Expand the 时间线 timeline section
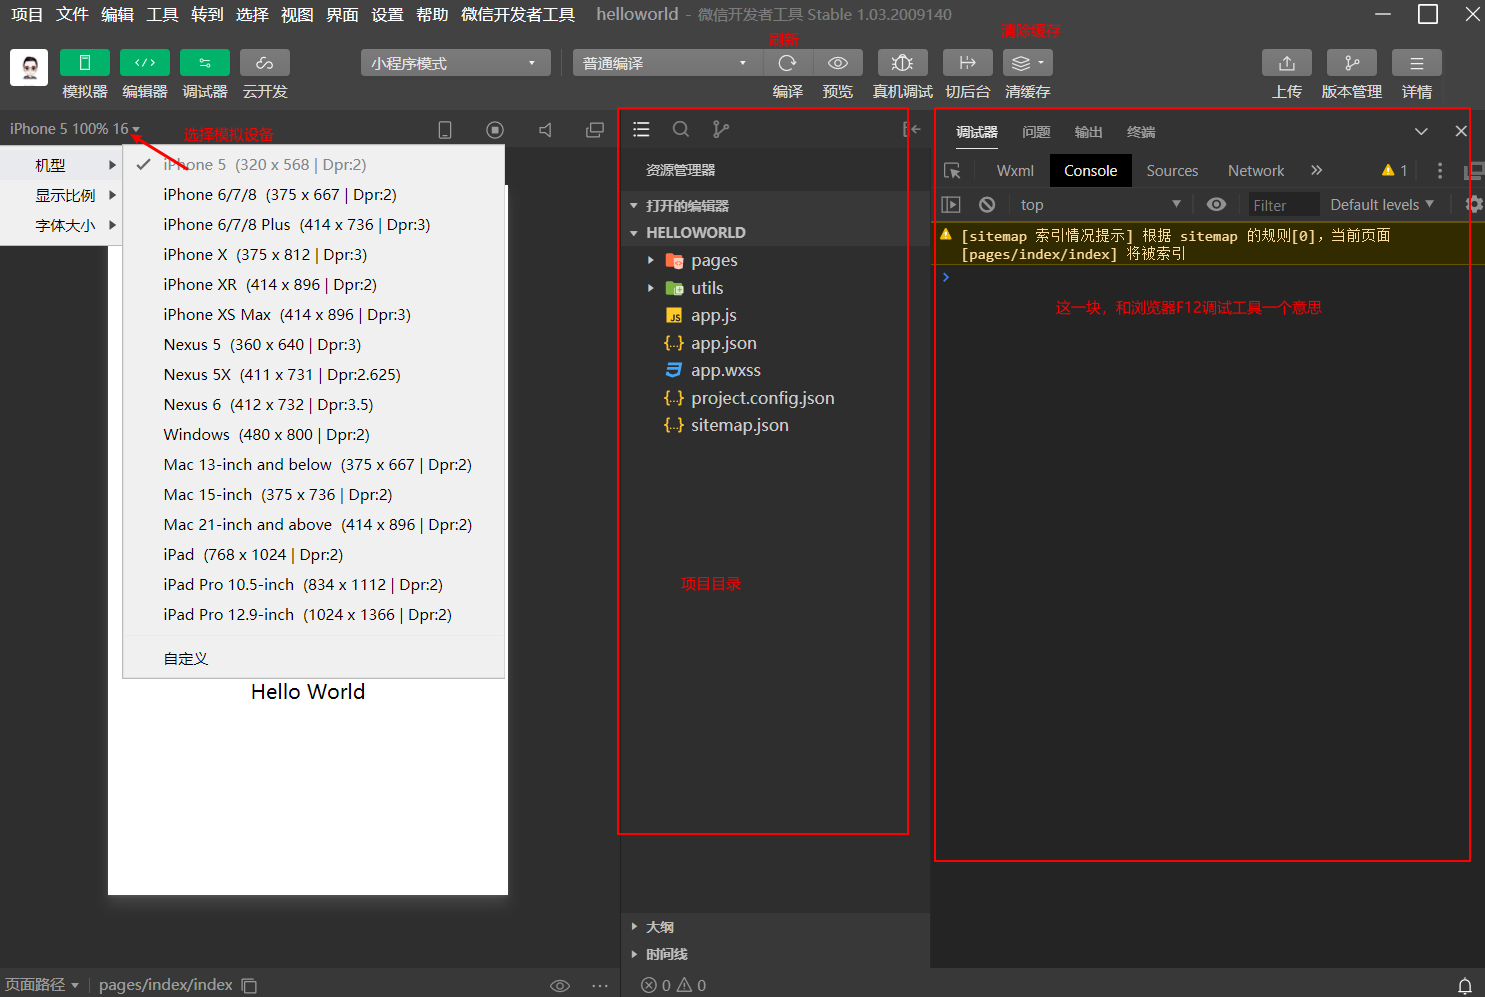 775,954
